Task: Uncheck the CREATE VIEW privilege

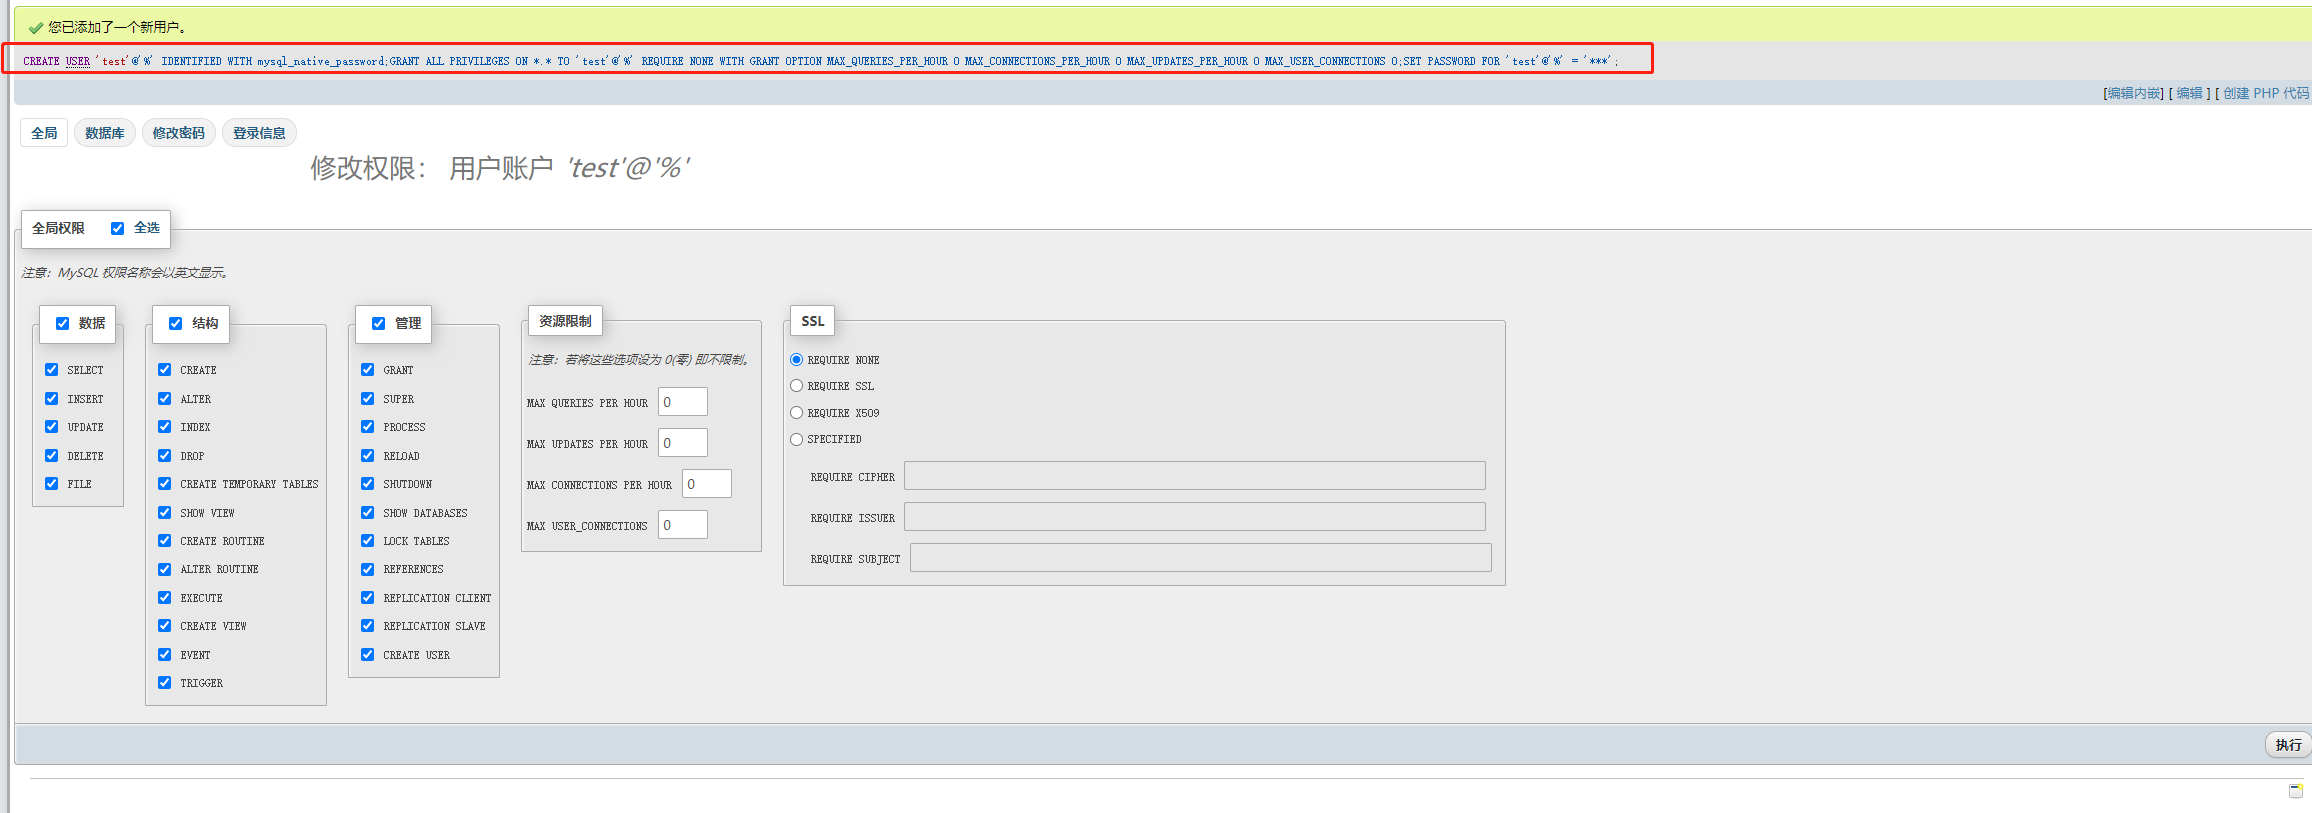Action: (x=164, y=625)
